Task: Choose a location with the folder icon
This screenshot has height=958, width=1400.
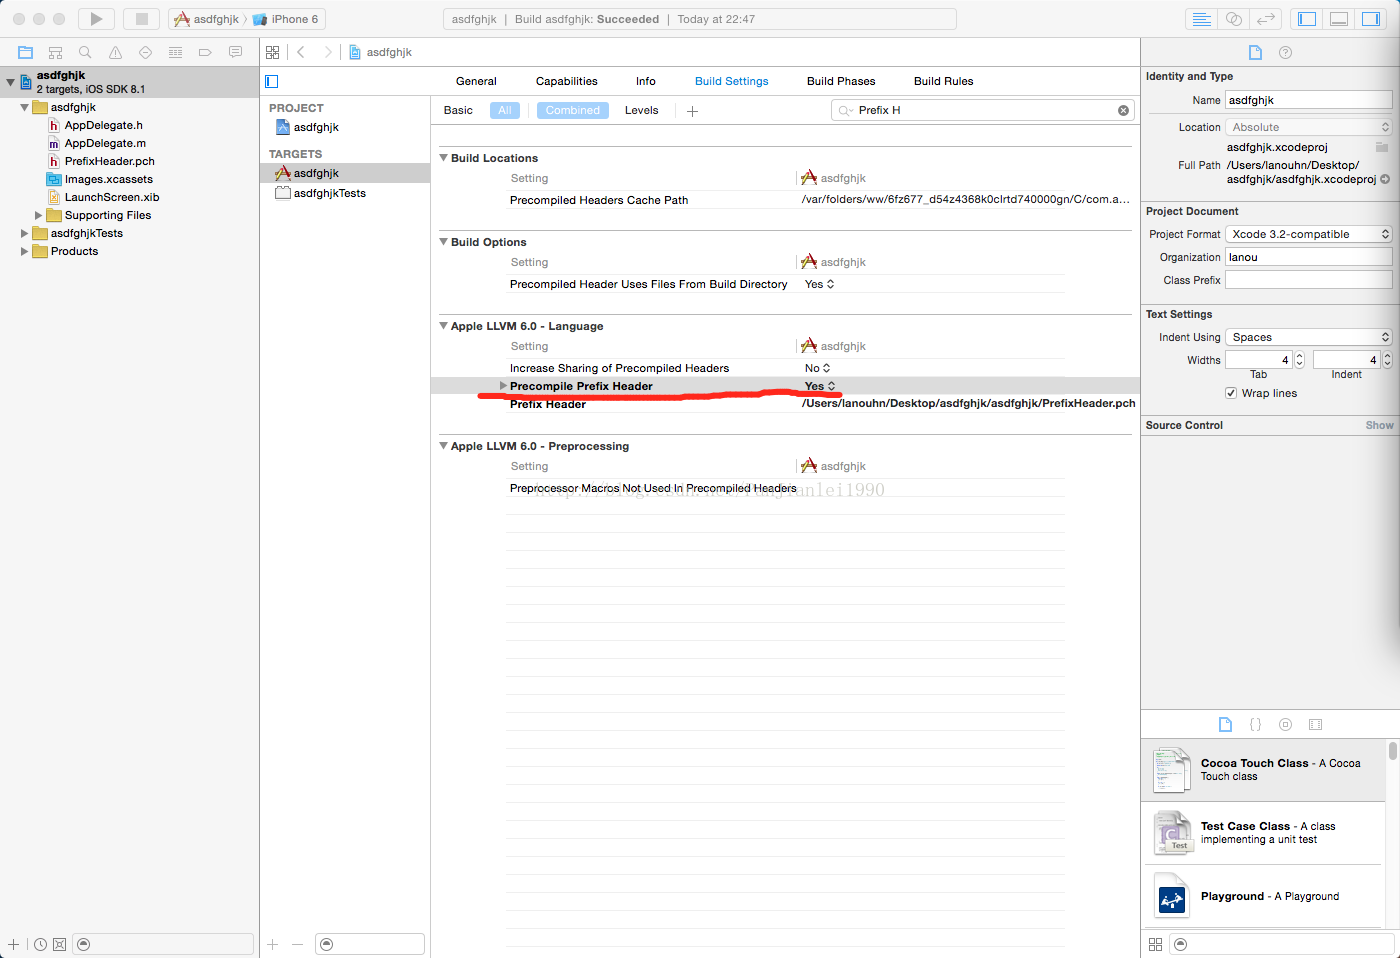Action: click(1382, 147)
